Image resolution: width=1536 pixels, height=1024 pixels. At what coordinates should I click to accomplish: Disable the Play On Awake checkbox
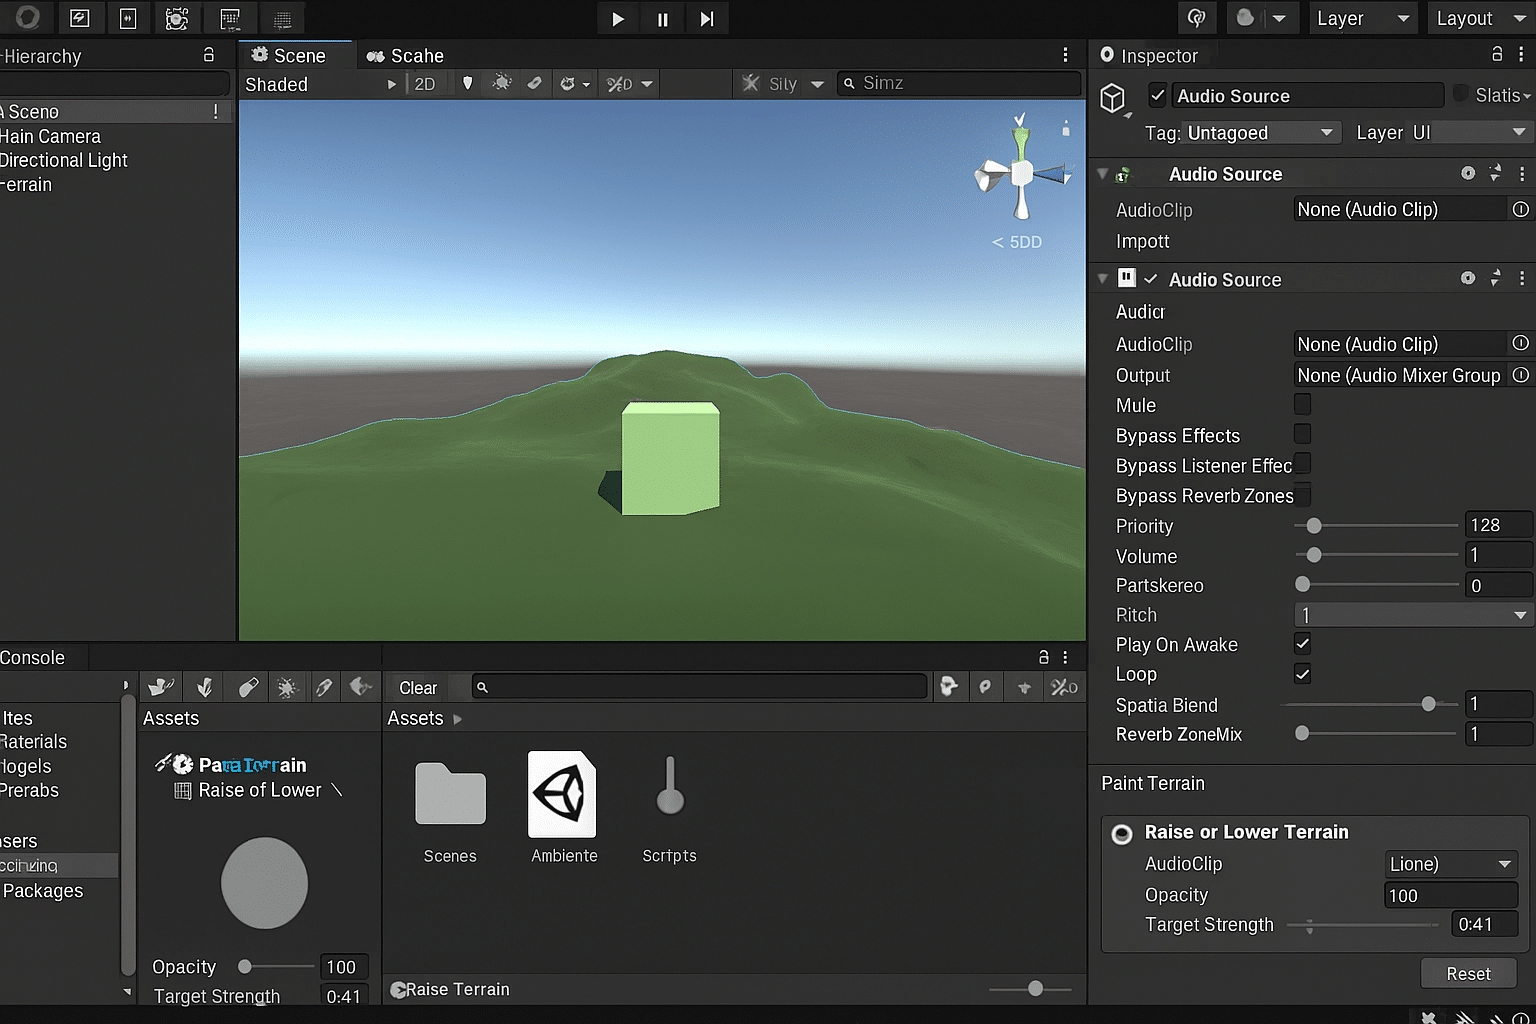pyautogui.click(x=1302, y=644)
